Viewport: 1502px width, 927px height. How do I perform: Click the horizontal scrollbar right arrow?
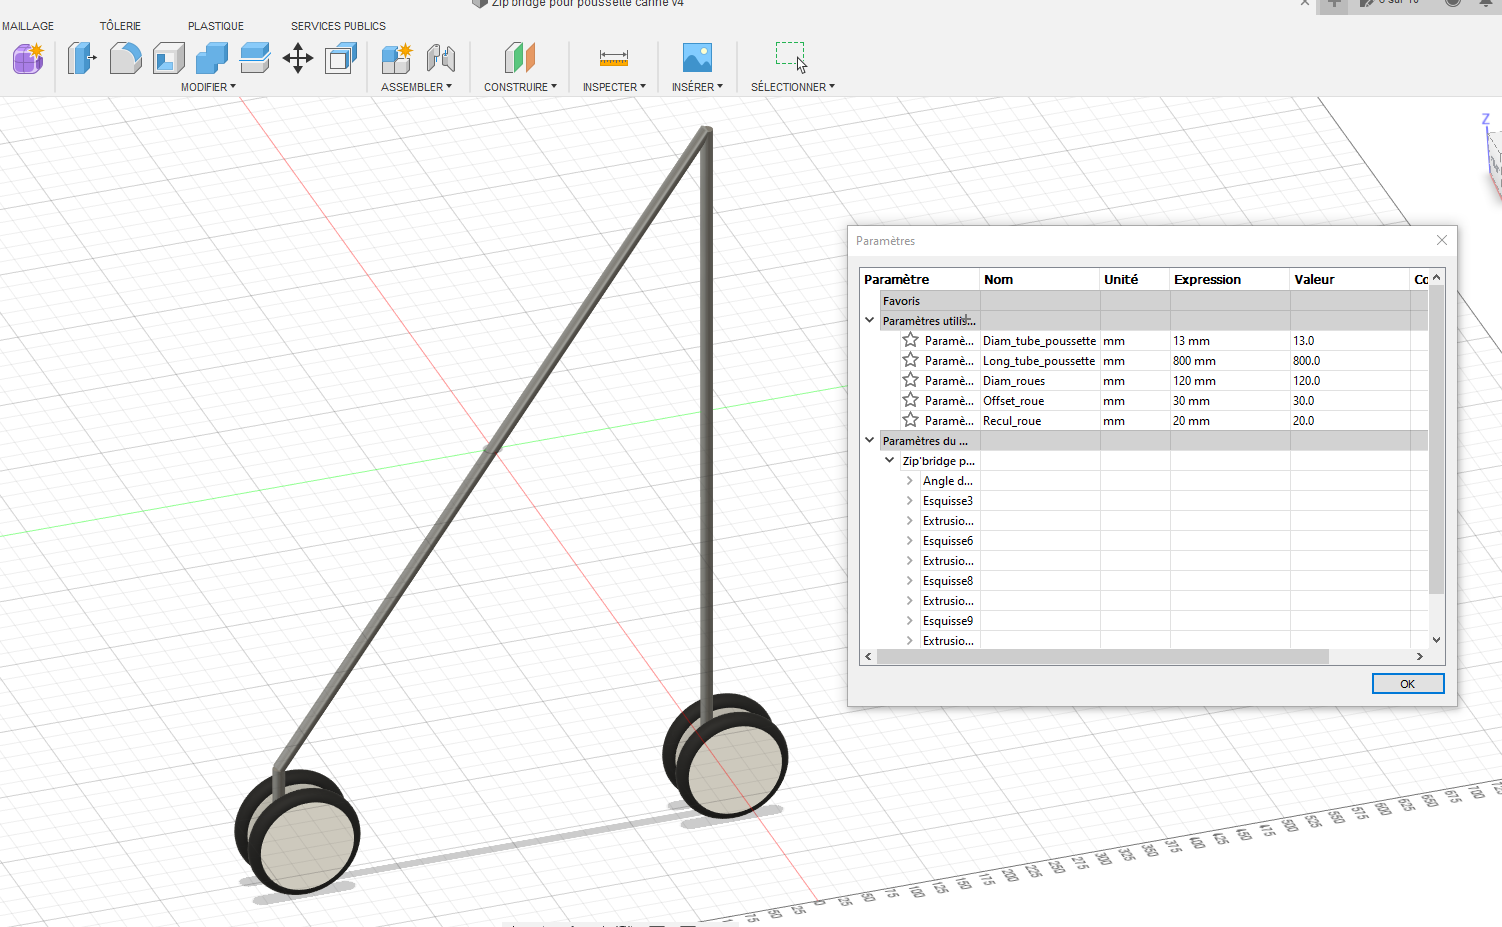tap(1420, 656)
